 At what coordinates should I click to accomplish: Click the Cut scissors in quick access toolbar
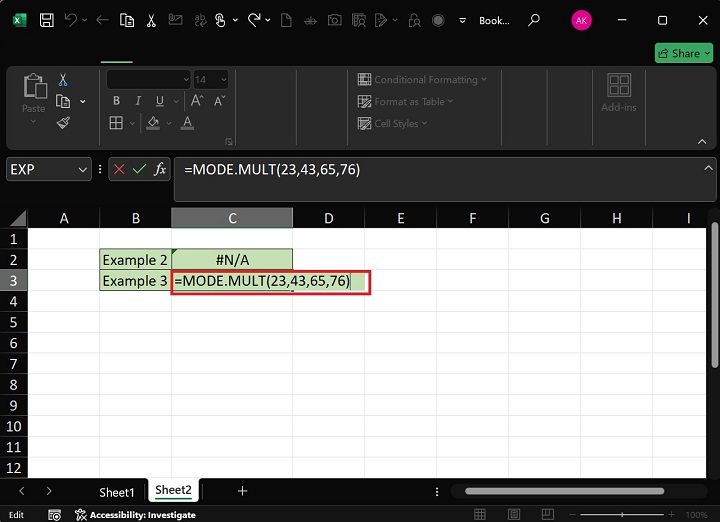[151, 20]
